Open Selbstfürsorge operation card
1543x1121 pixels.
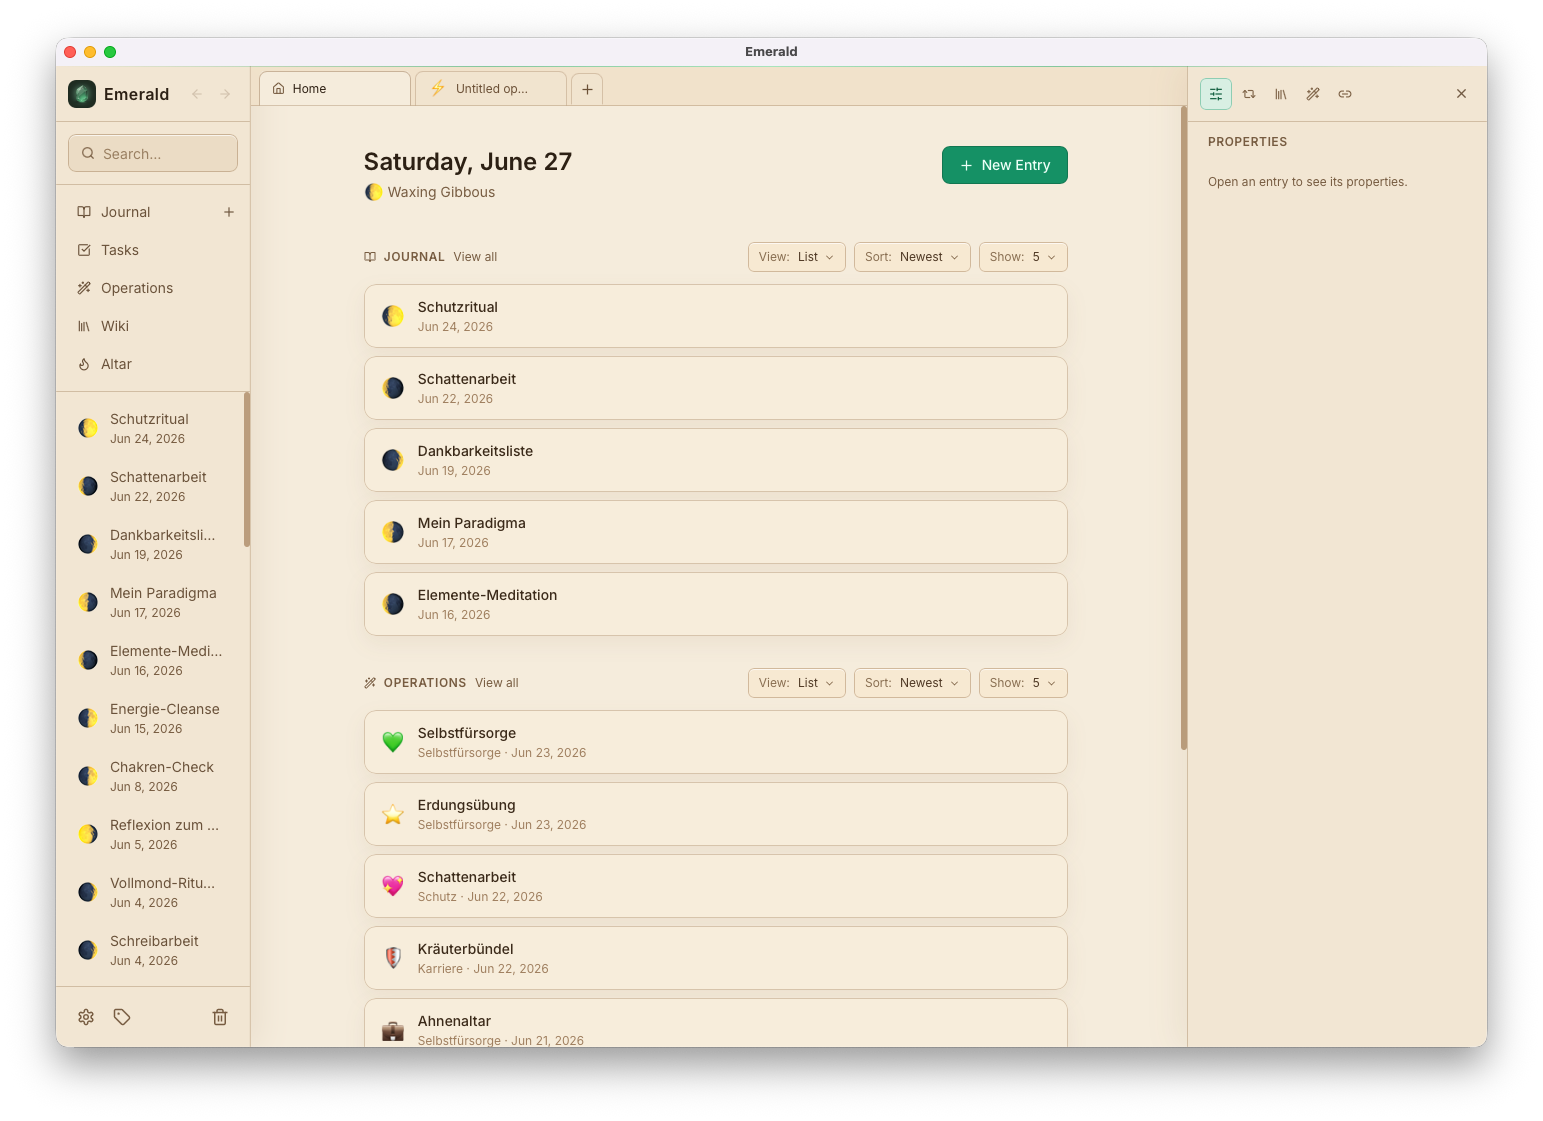click(716, 742)
